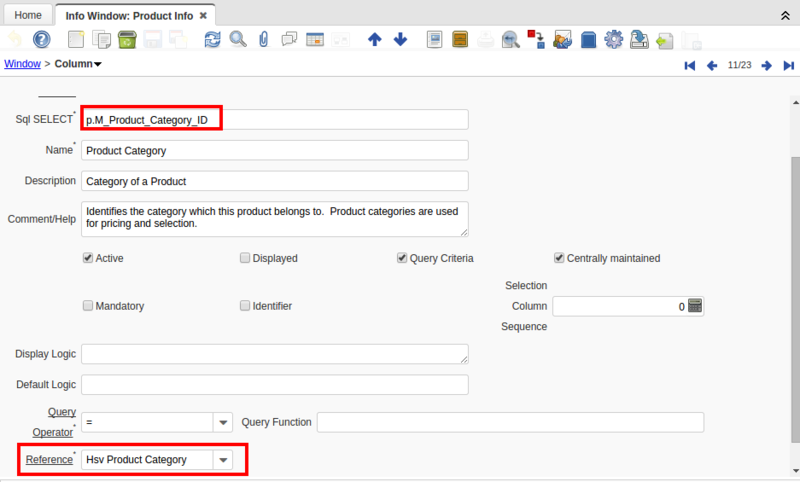The height and width of the screenshot is (482, 800).
Task: Toggle the Mandatory checkbox
Action: [x=88, y=306]
